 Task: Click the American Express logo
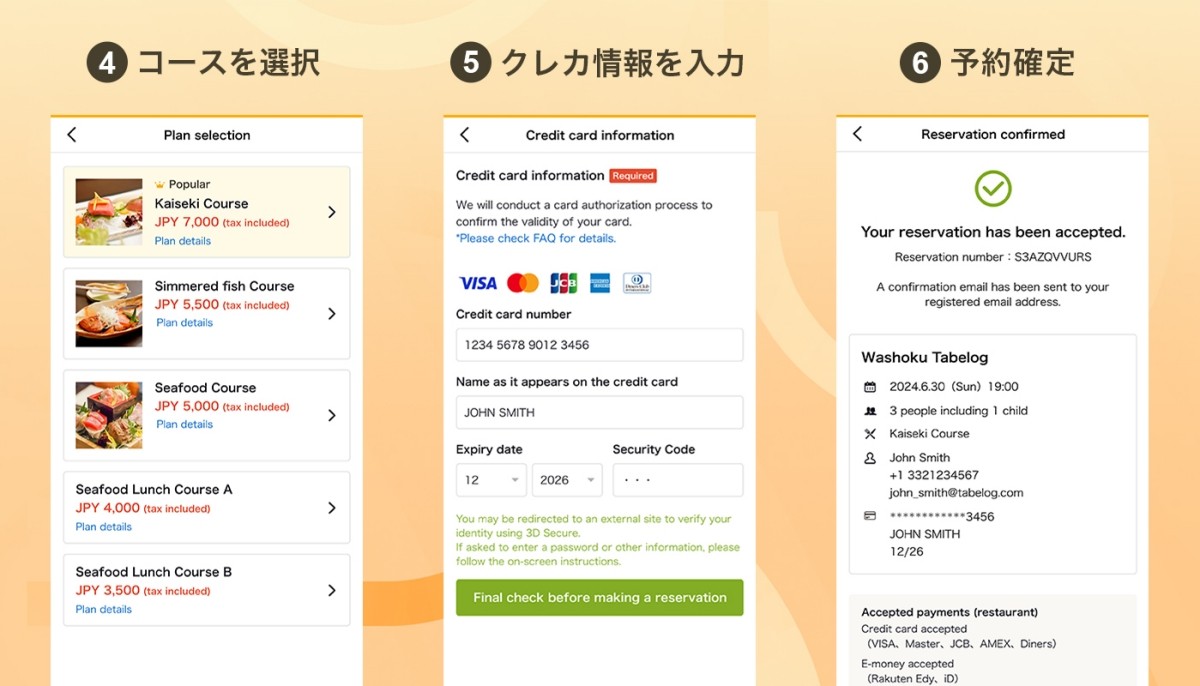point(600,283)
